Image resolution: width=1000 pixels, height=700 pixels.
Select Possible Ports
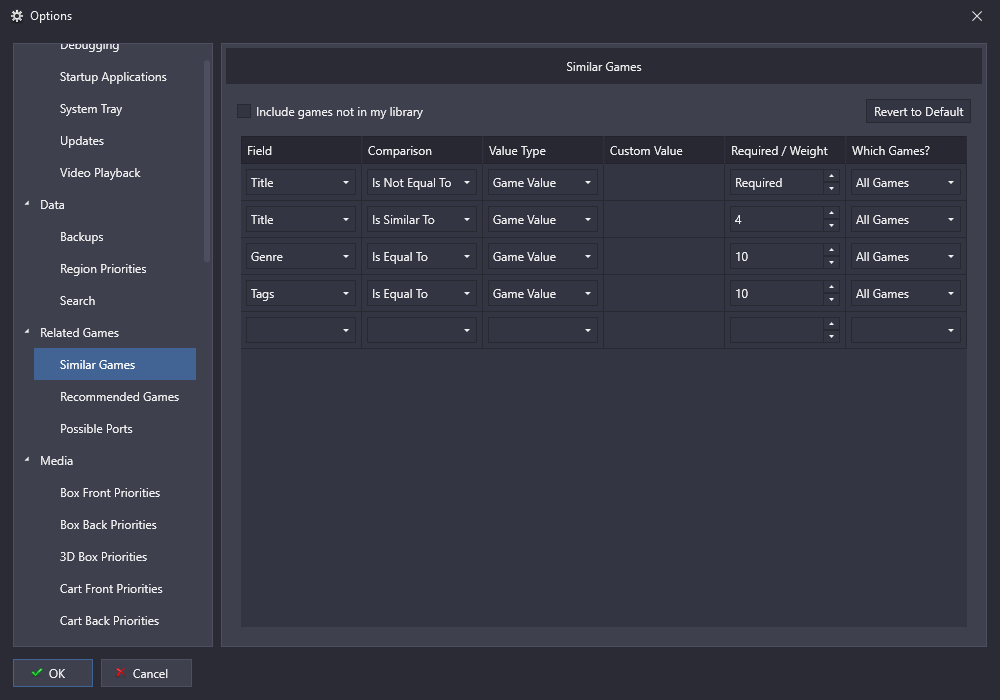(x=96, y=428)
